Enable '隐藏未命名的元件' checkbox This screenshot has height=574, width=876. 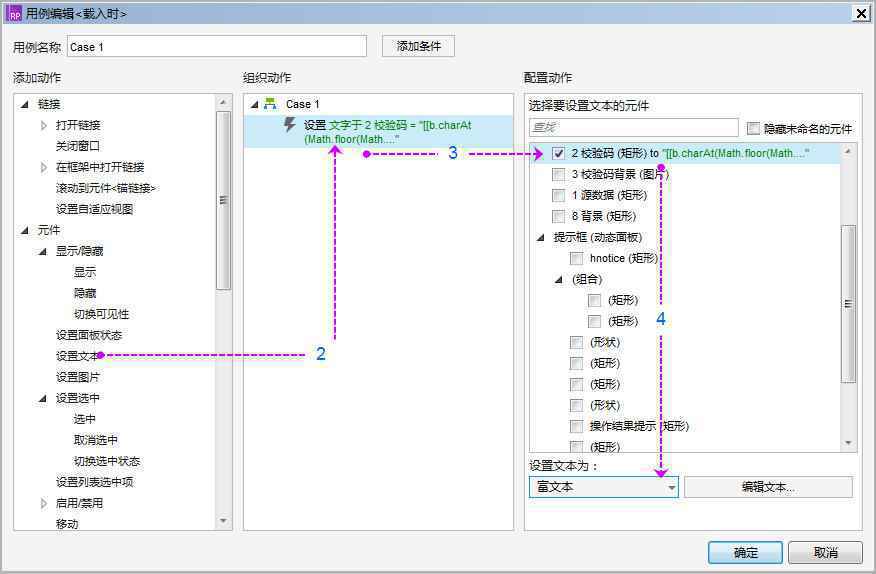coord(753,129)
